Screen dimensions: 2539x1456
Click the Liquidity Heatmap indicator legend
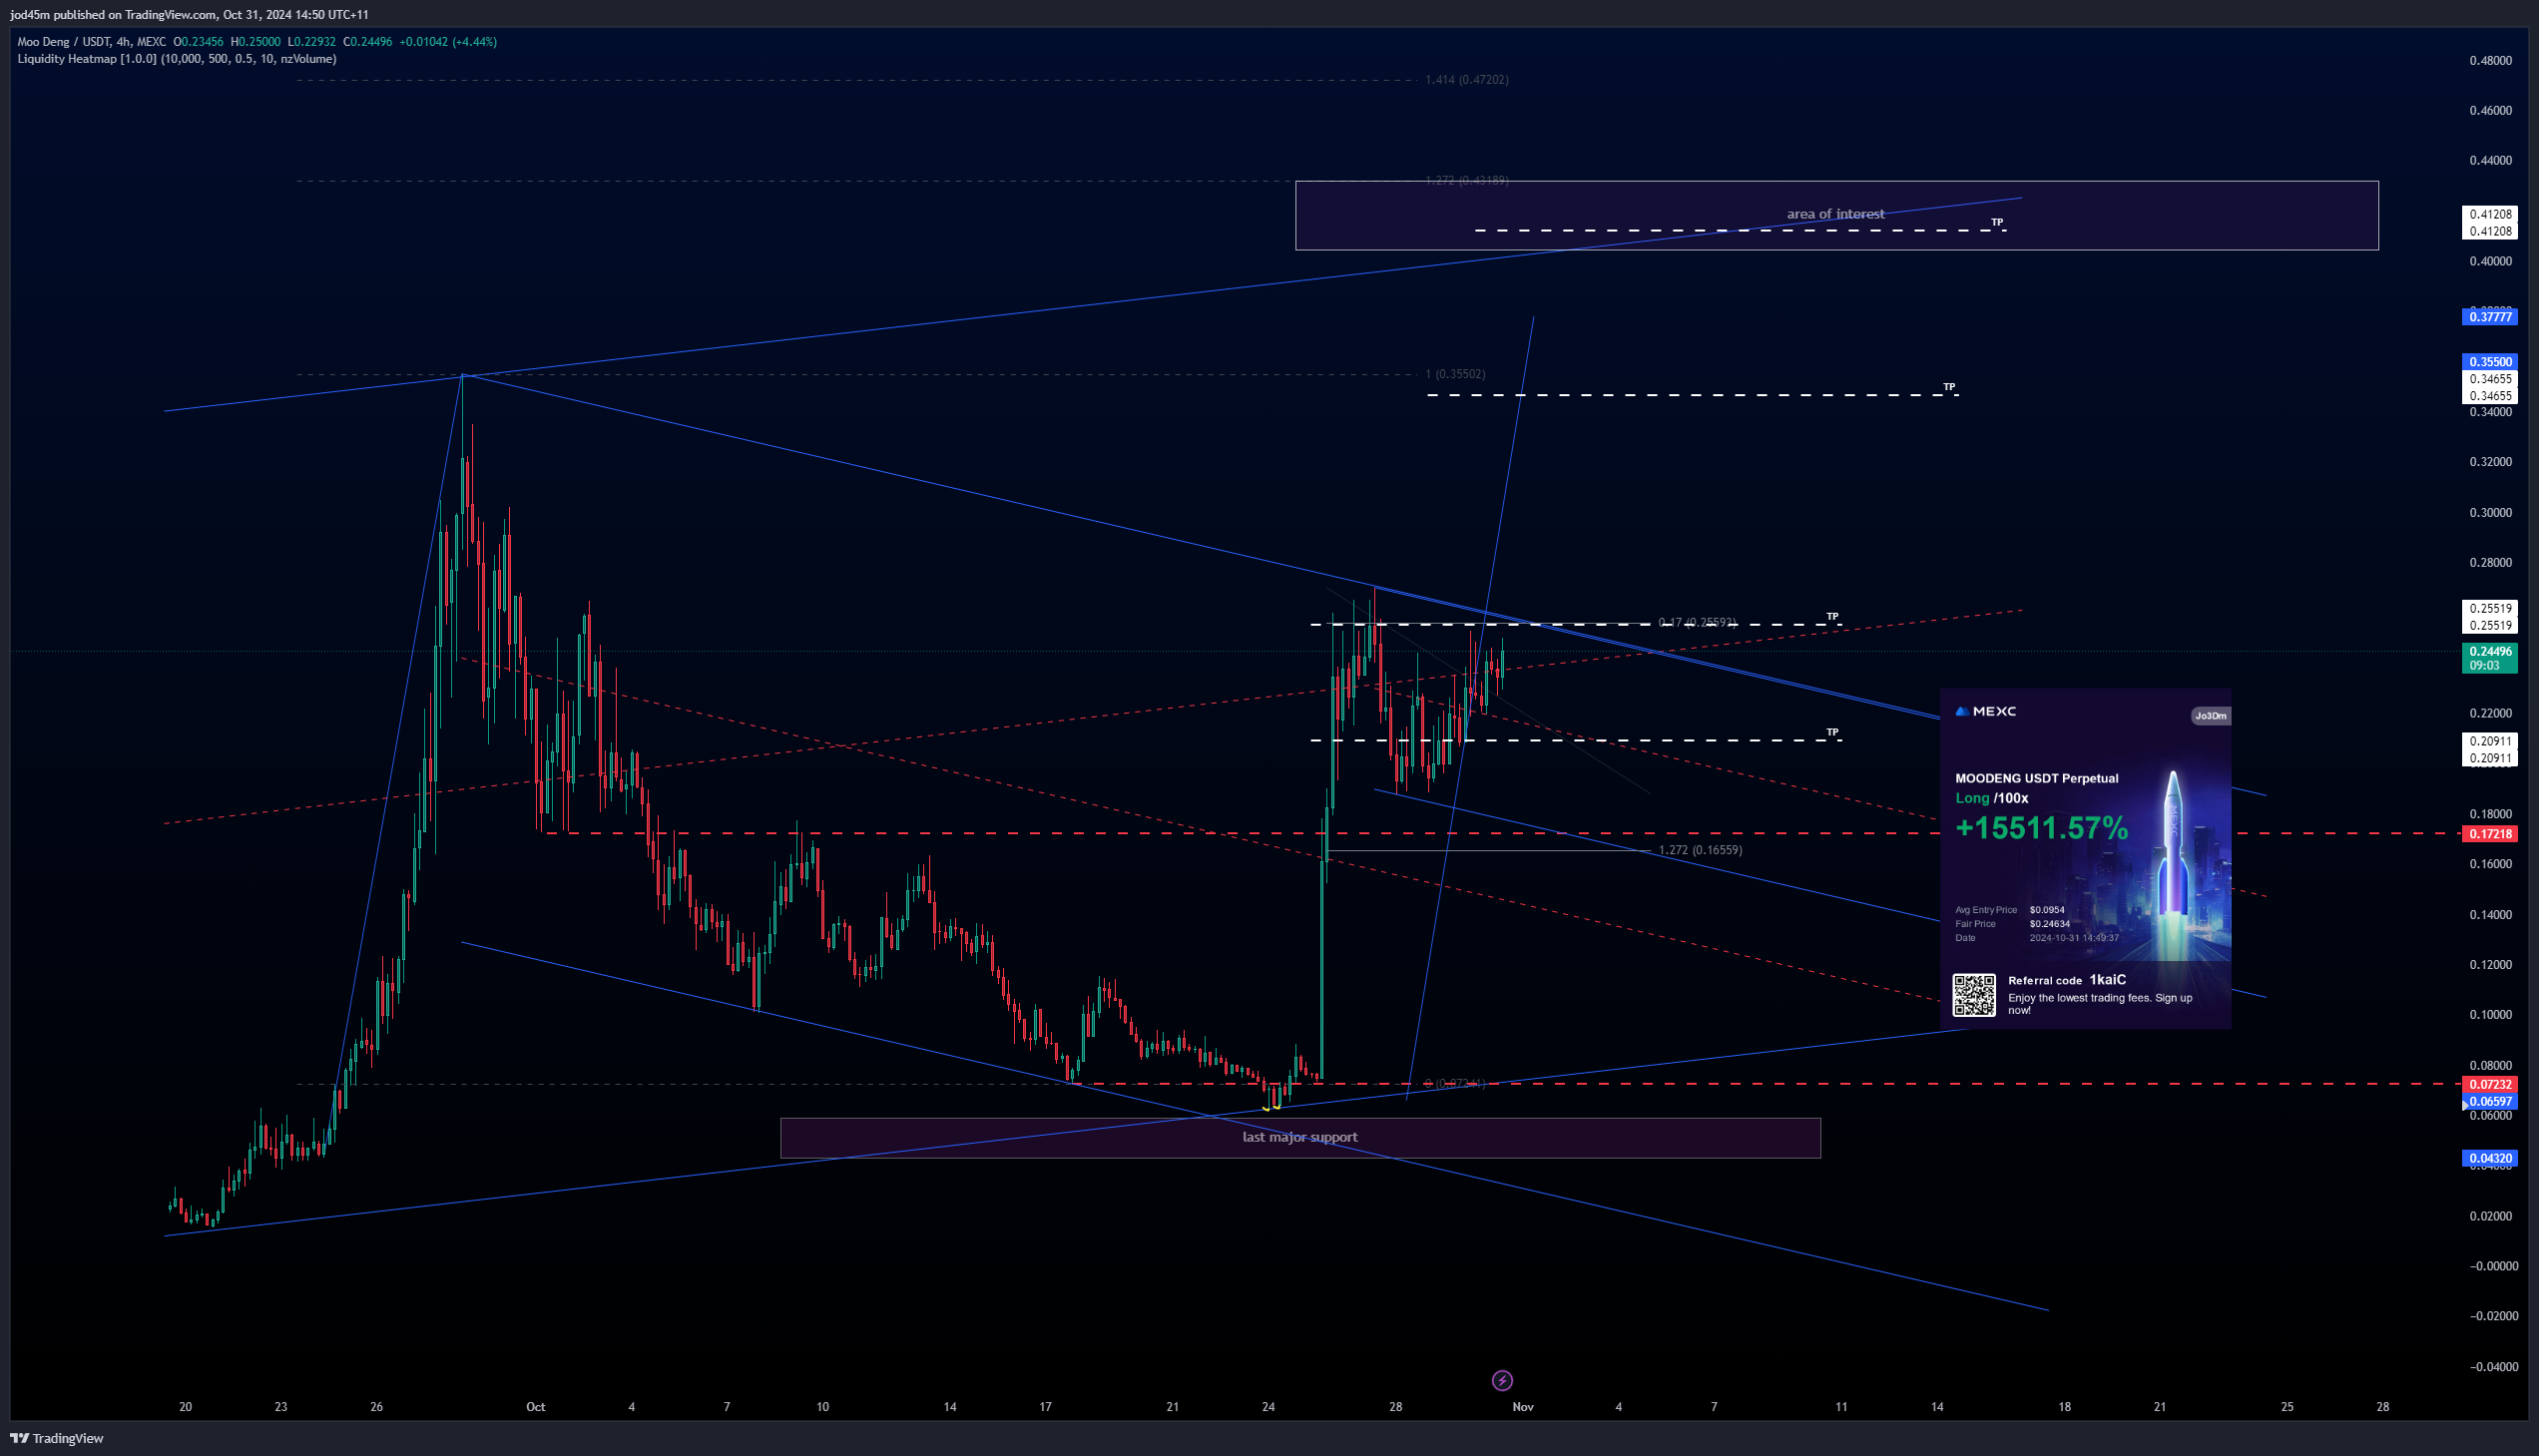177,59
